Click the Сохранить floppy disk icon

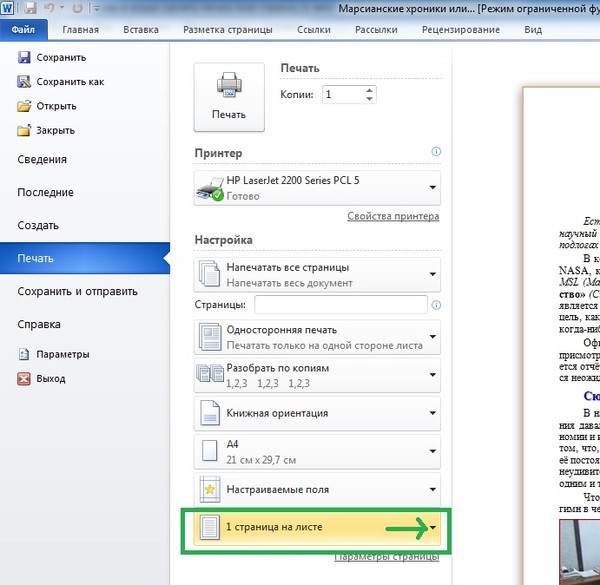pos(24,57)
